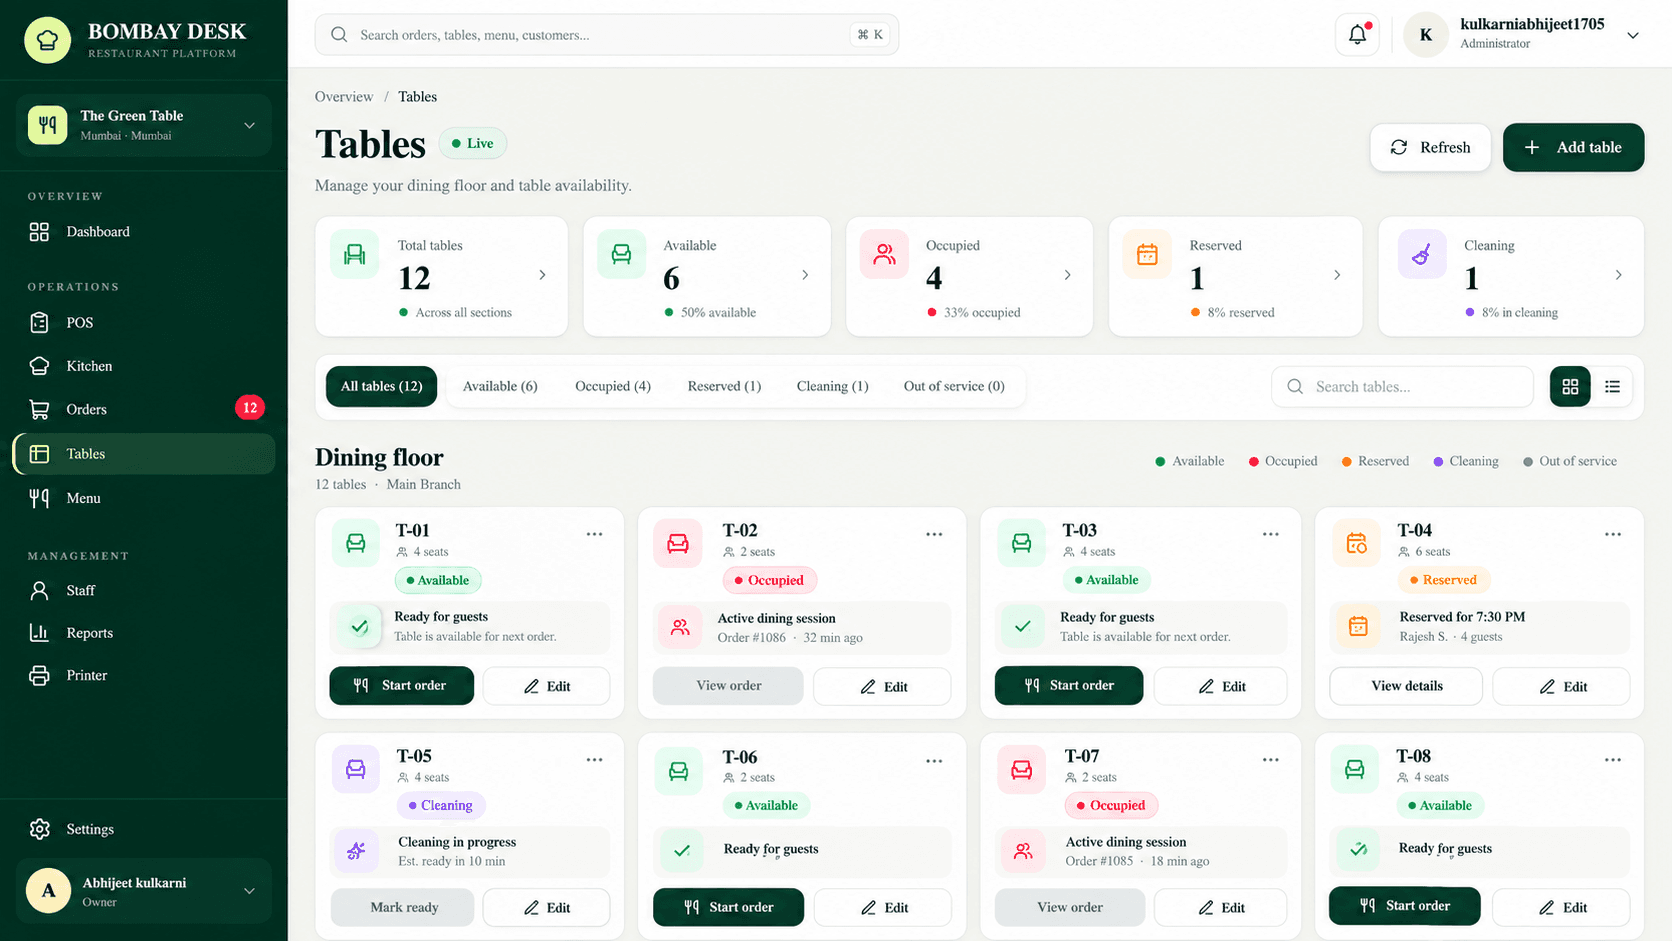Select the All tables (12) tab
The image size is (1672, 941).
coord(381,386)
